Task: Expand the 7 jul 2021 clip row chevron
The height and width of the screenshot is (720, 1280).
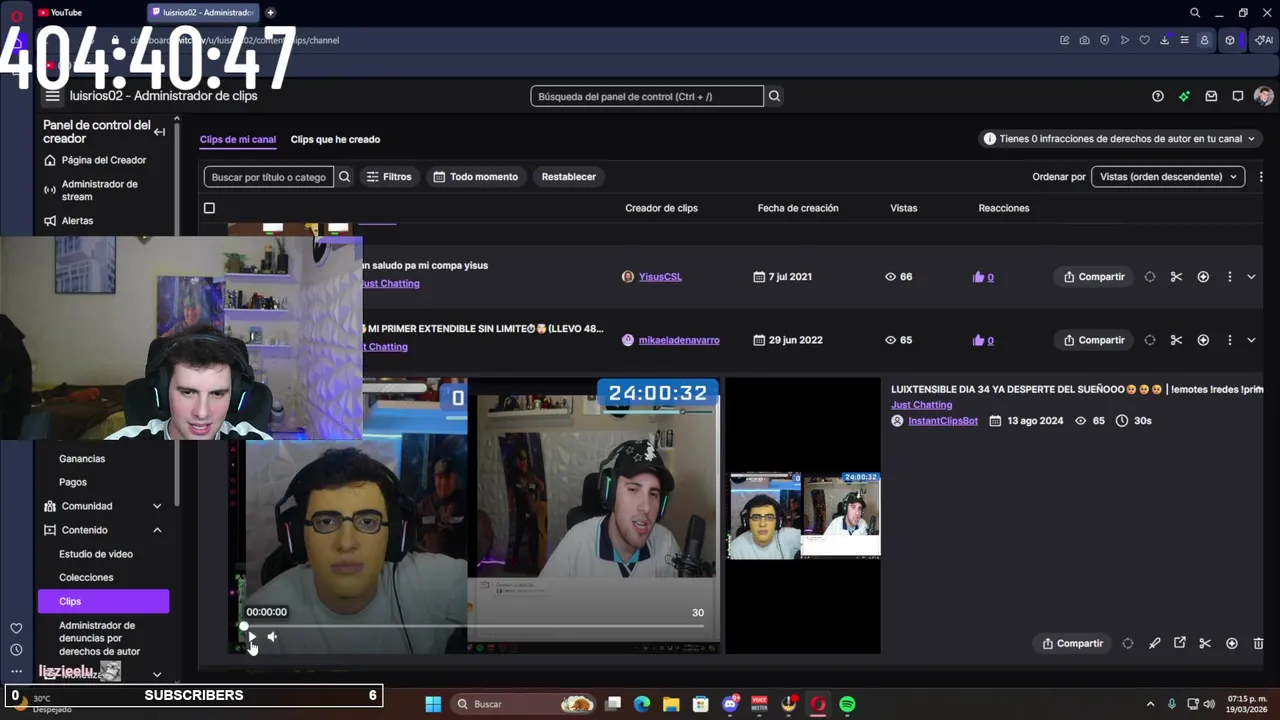Action: pyautogui.click(x=1251, y=277)
